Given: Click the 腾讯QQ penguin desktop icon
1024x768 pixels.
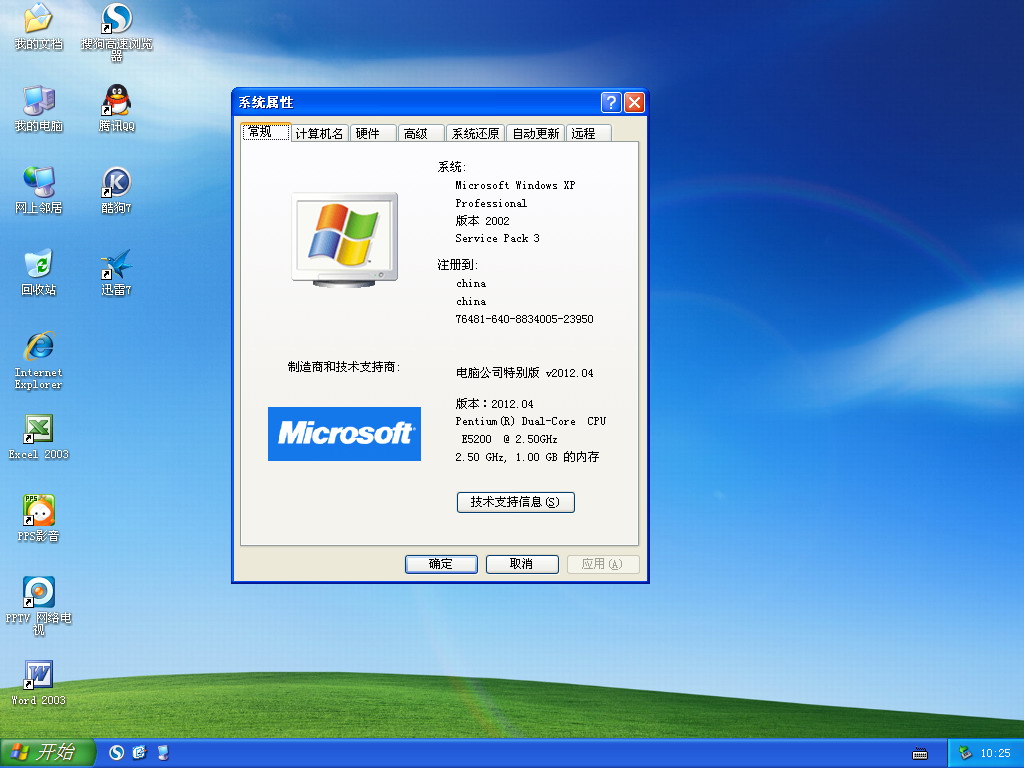Looking at the screenshot, I should [x=117, y=101].
